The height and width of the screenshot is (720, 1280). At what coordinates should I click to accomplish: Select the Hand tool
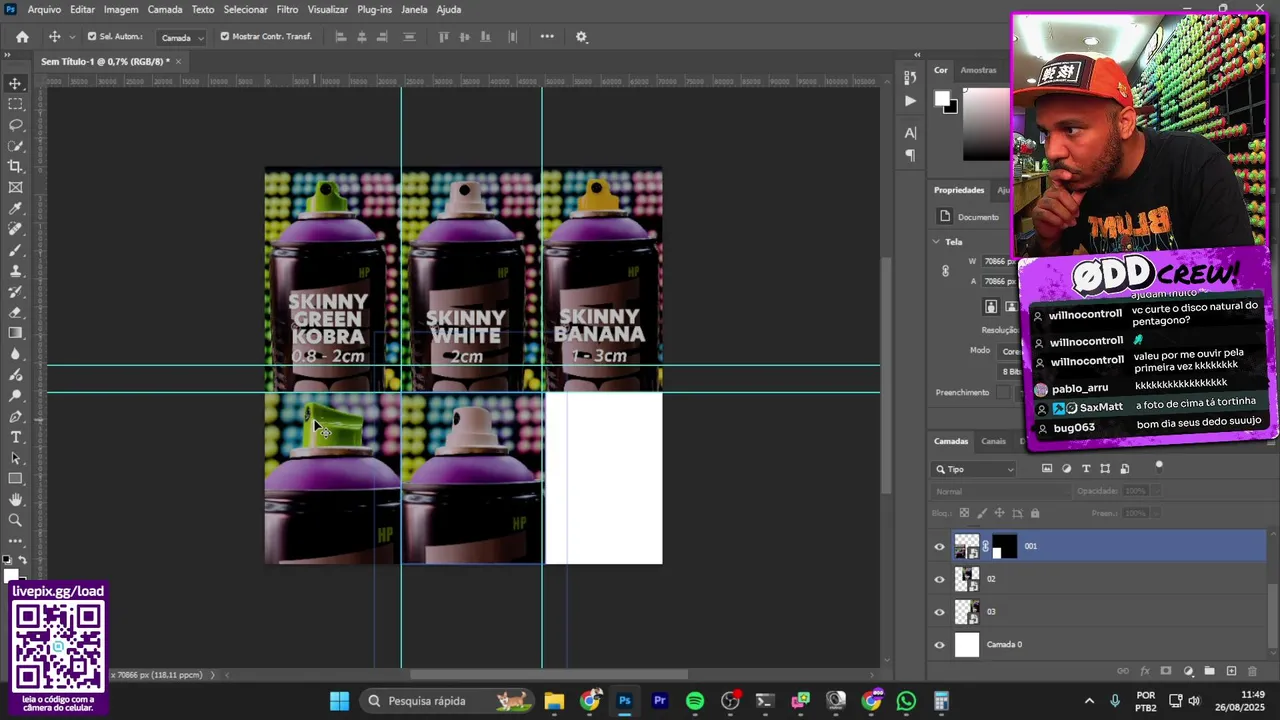click(x=15, y=499)
